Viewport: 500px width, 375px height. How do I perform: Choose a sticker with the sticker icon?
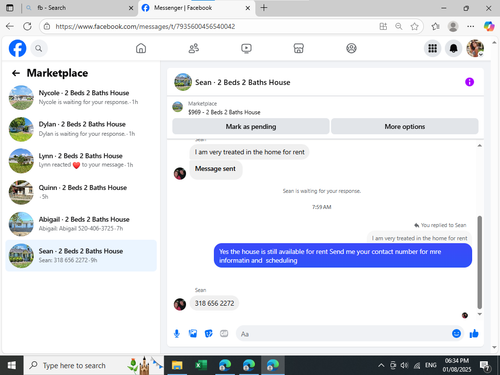click(x=209, y=333)
